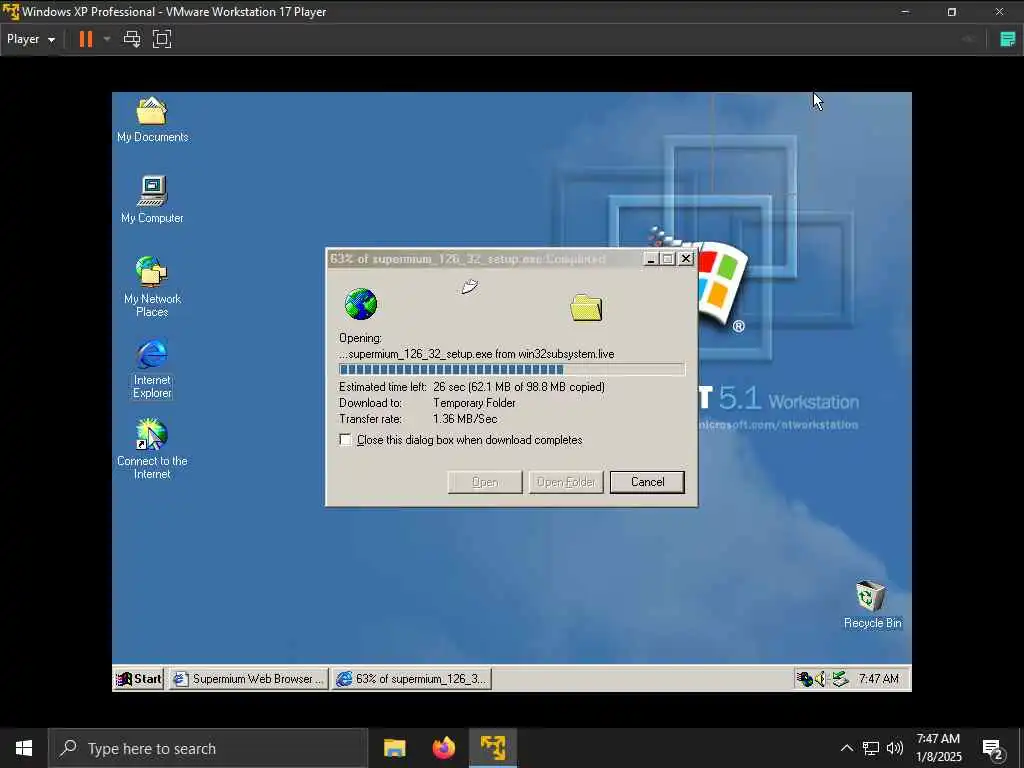Show hidden tray icons chevron
Image resolution: width=1024 pixels, height=768 pixels.
click(x=846, y=748)
